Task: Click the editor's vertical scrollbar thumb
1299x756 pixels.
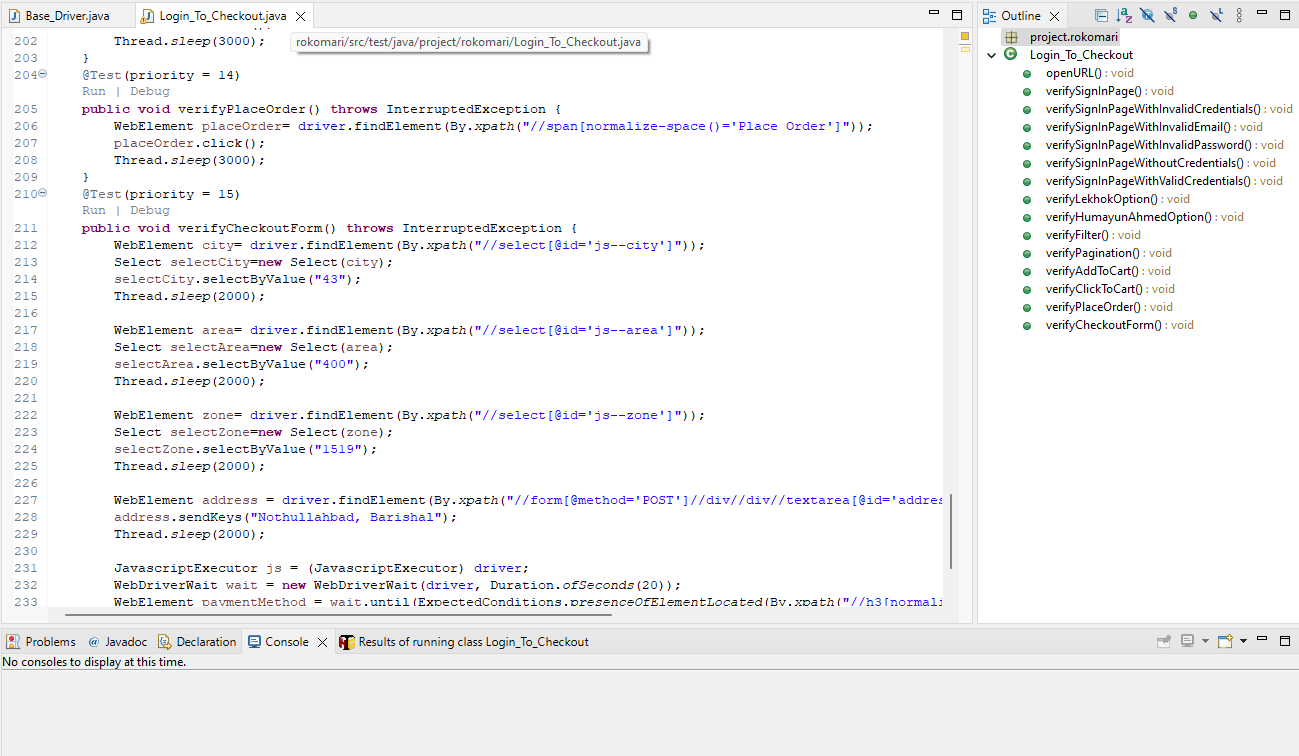Action: (x=951, y=530)
